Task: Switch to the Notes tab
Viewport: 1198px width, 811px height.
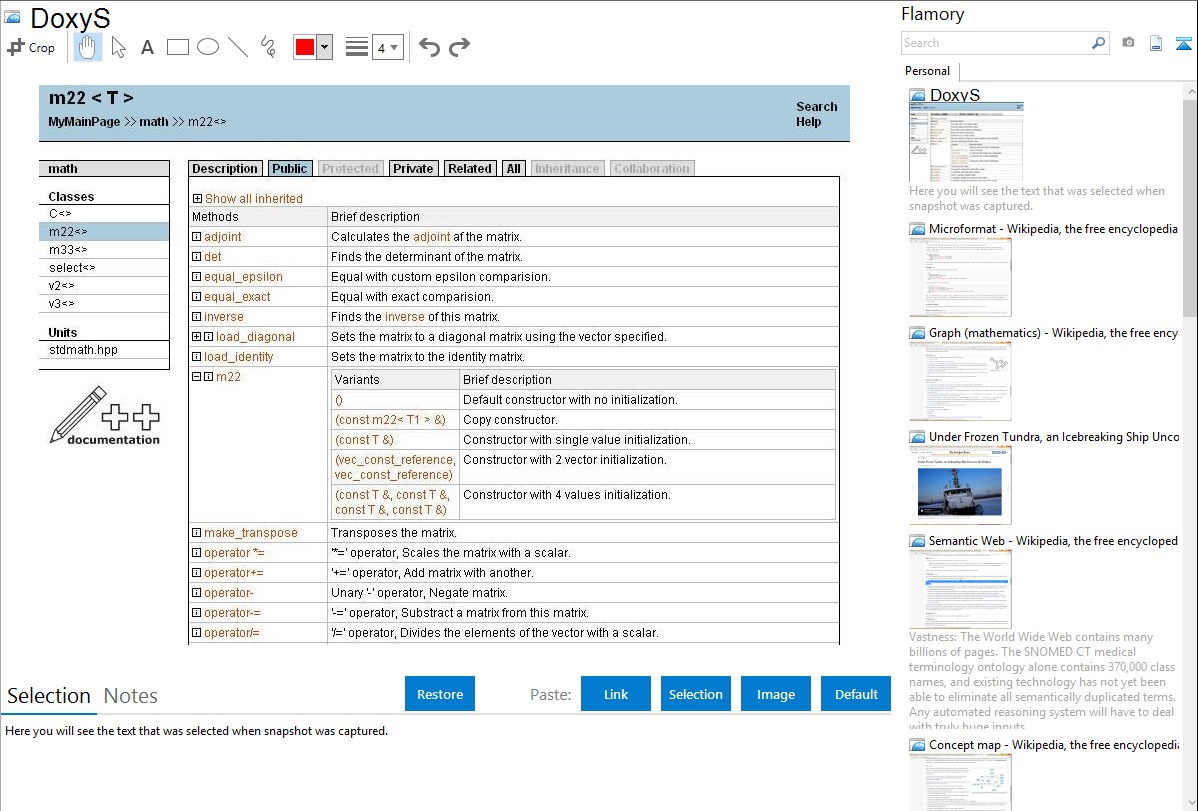Action: pos(131,696)
